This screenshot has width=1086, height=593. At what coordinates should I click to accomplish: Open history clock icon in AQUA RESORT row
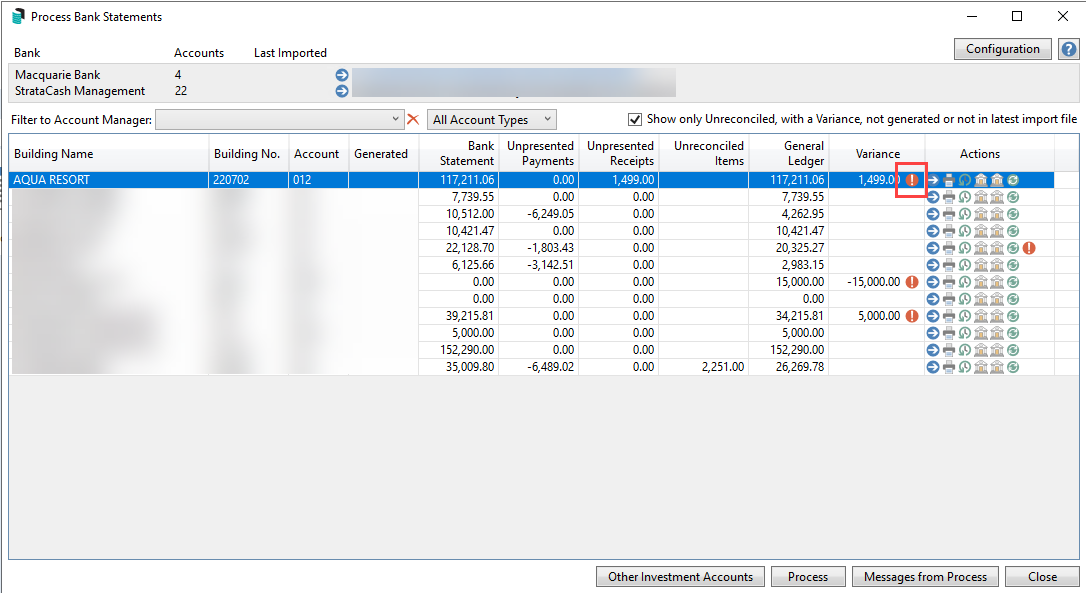click(x=965, y=180)
